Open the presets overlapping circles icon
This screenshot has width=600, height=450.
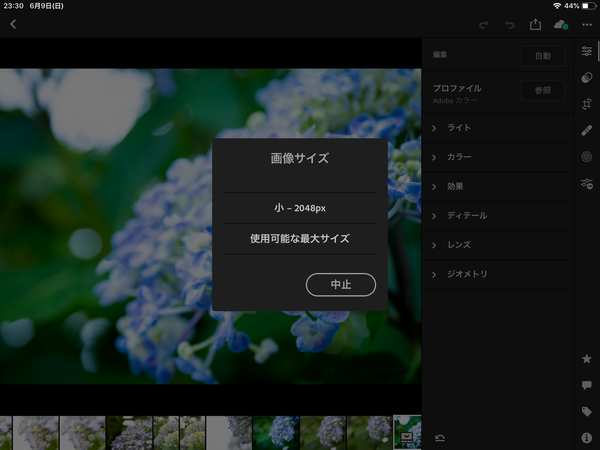[587, 77]
